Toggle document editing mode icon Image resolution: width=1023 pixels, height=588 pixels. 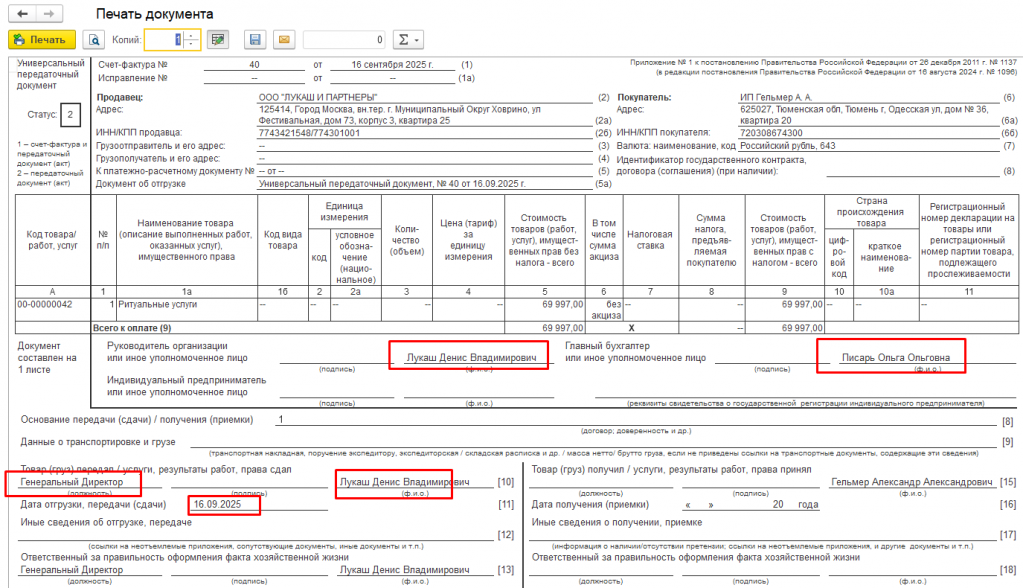[218, 40]
